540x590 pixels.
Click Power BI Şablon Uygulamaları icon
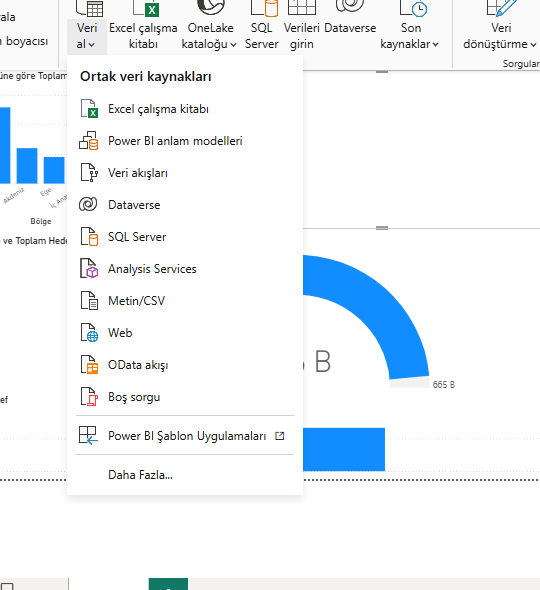click(x=88, y=436)
